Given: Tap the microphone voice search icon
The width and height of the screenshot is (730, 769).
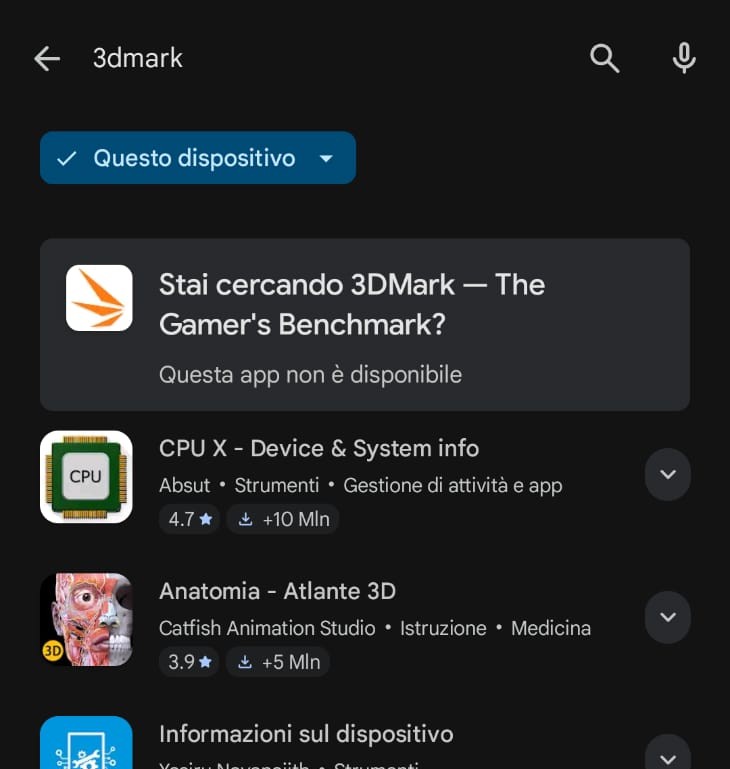Looking at the screenshot, I should (x=684, y=59).
